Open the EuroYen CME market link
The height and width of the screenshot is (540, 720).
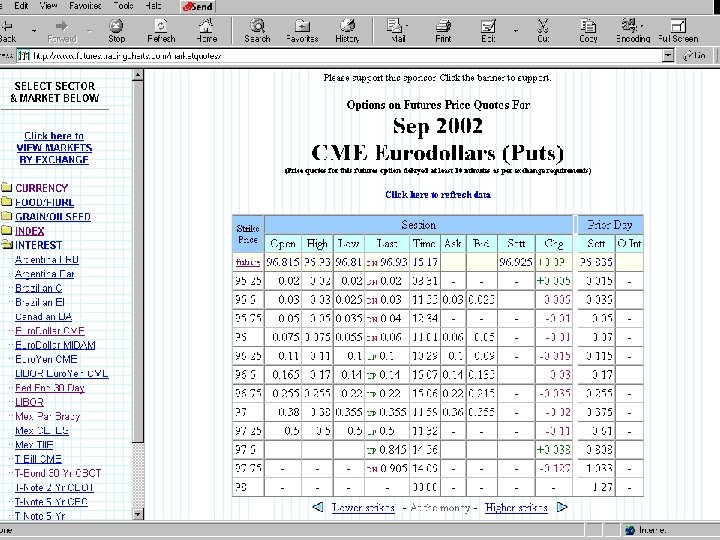pos(46,359)
